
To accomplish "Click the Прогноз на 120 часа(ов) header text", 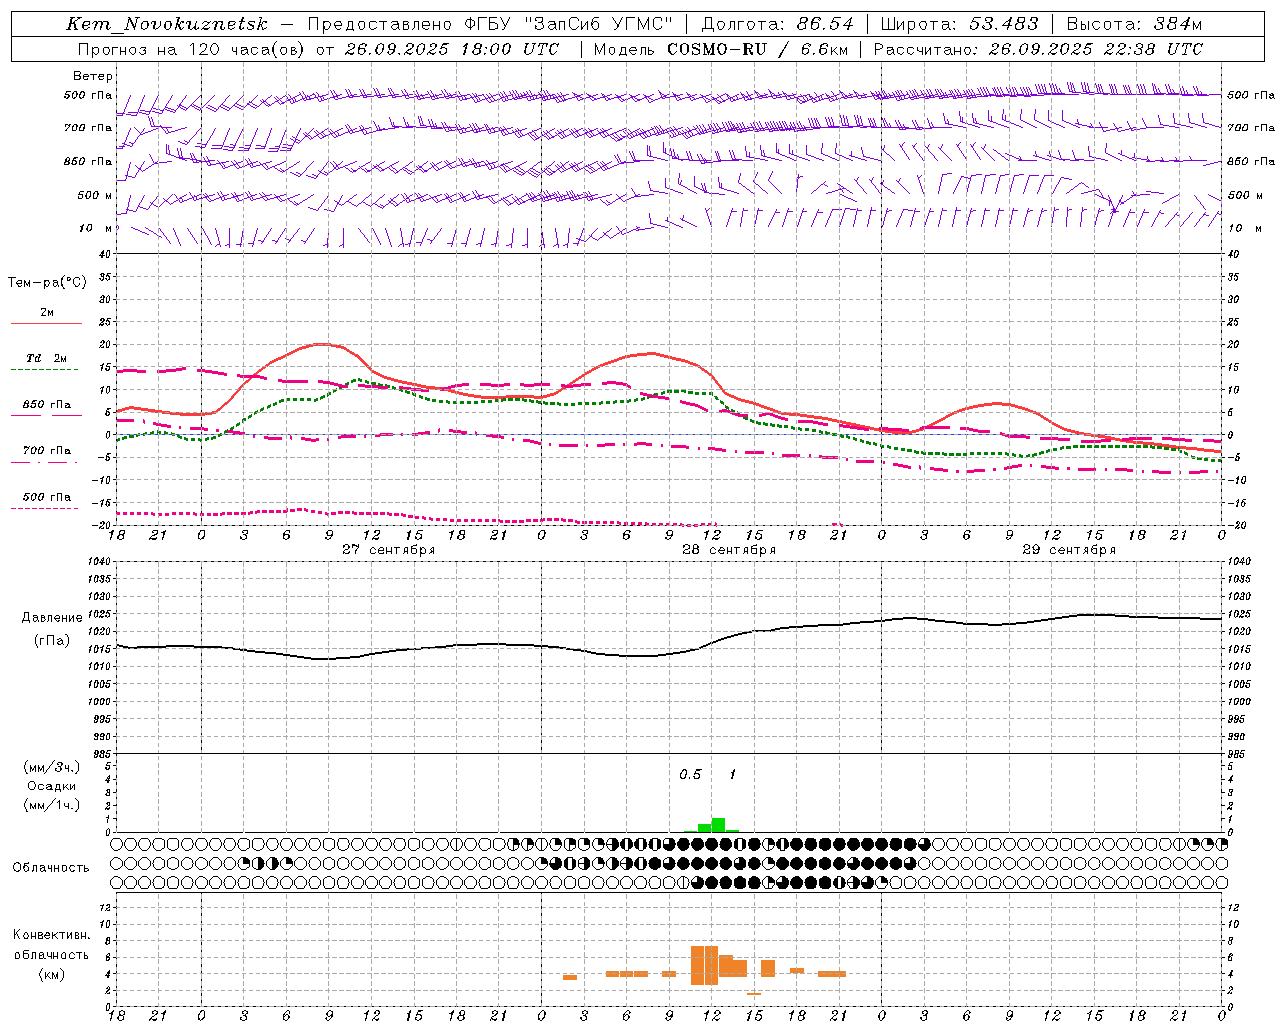I will click(x=191, y=49).
